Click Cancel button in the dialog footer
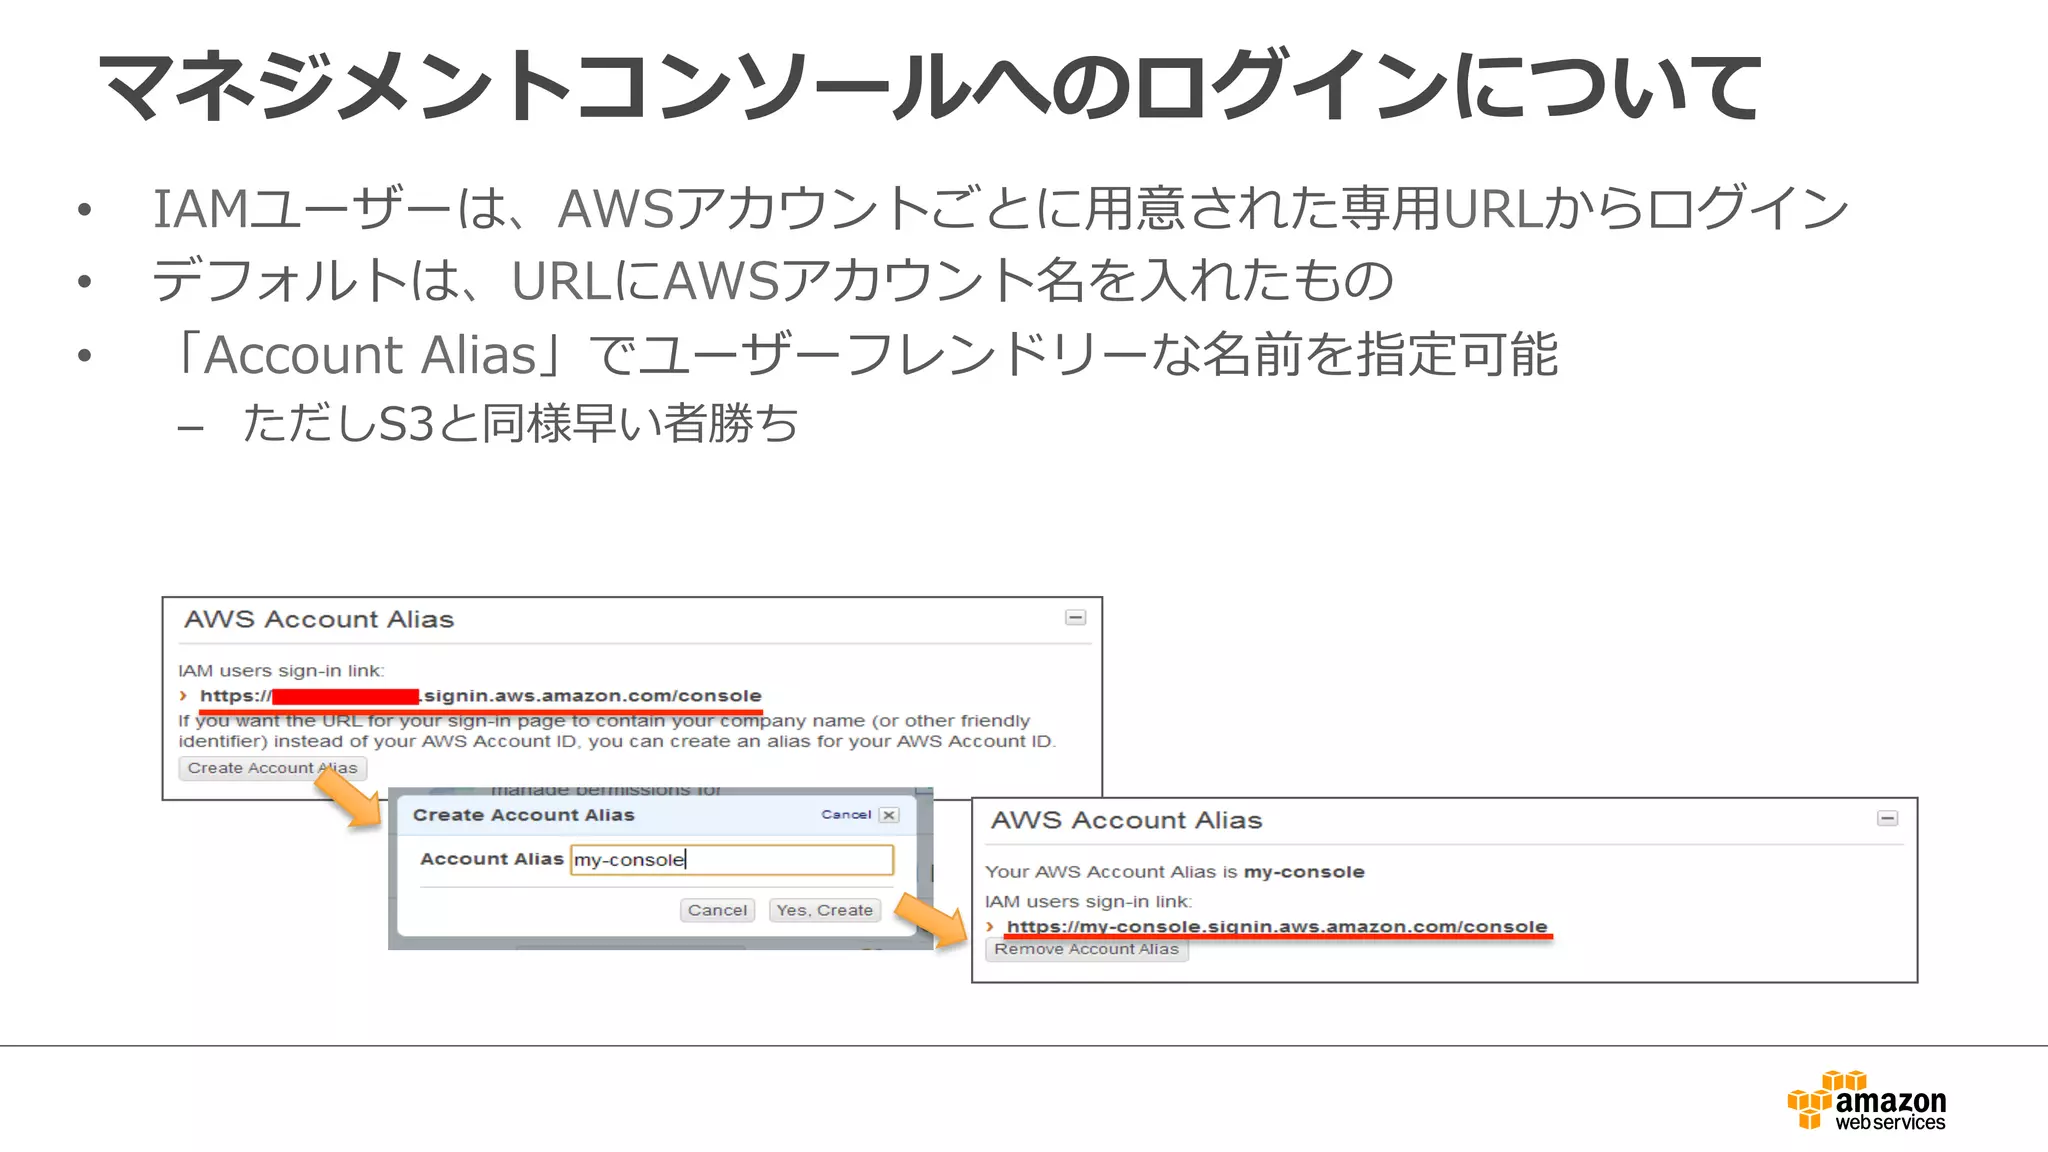Viewport: 2048px width, 1152px height. click(717, 910)
